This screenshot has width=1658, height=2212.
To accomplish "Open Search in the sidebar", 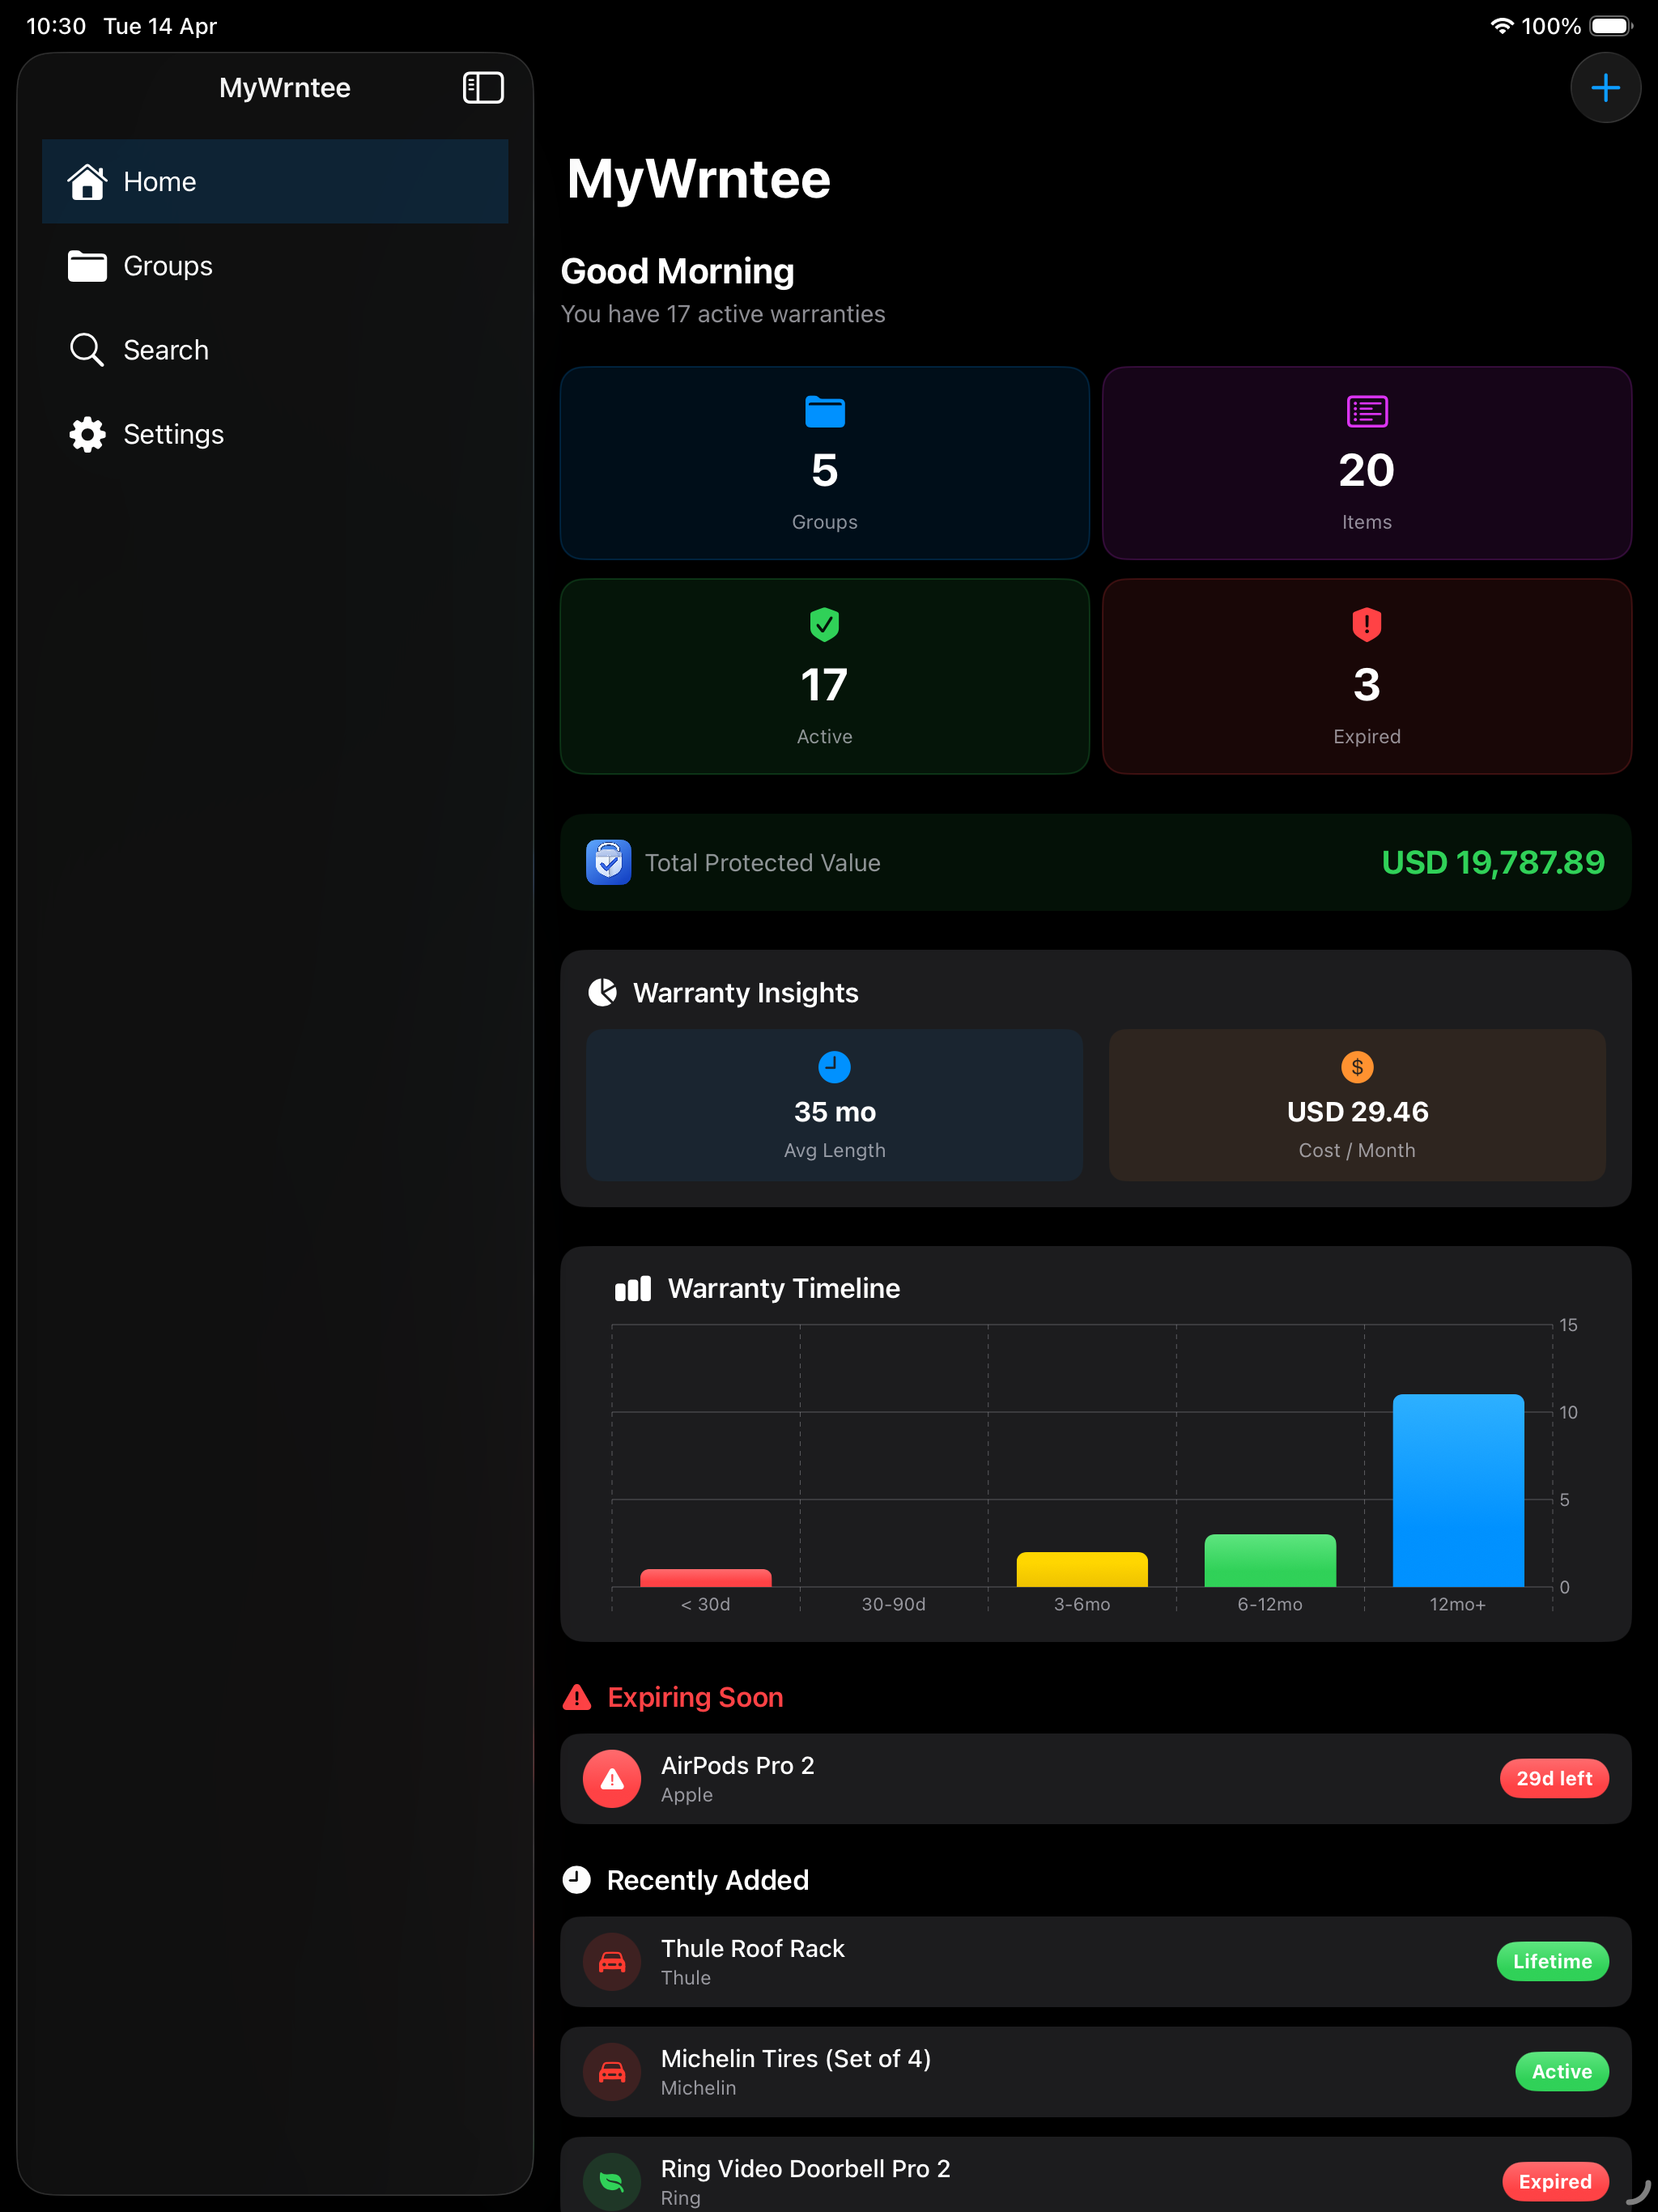I will 275,350.
